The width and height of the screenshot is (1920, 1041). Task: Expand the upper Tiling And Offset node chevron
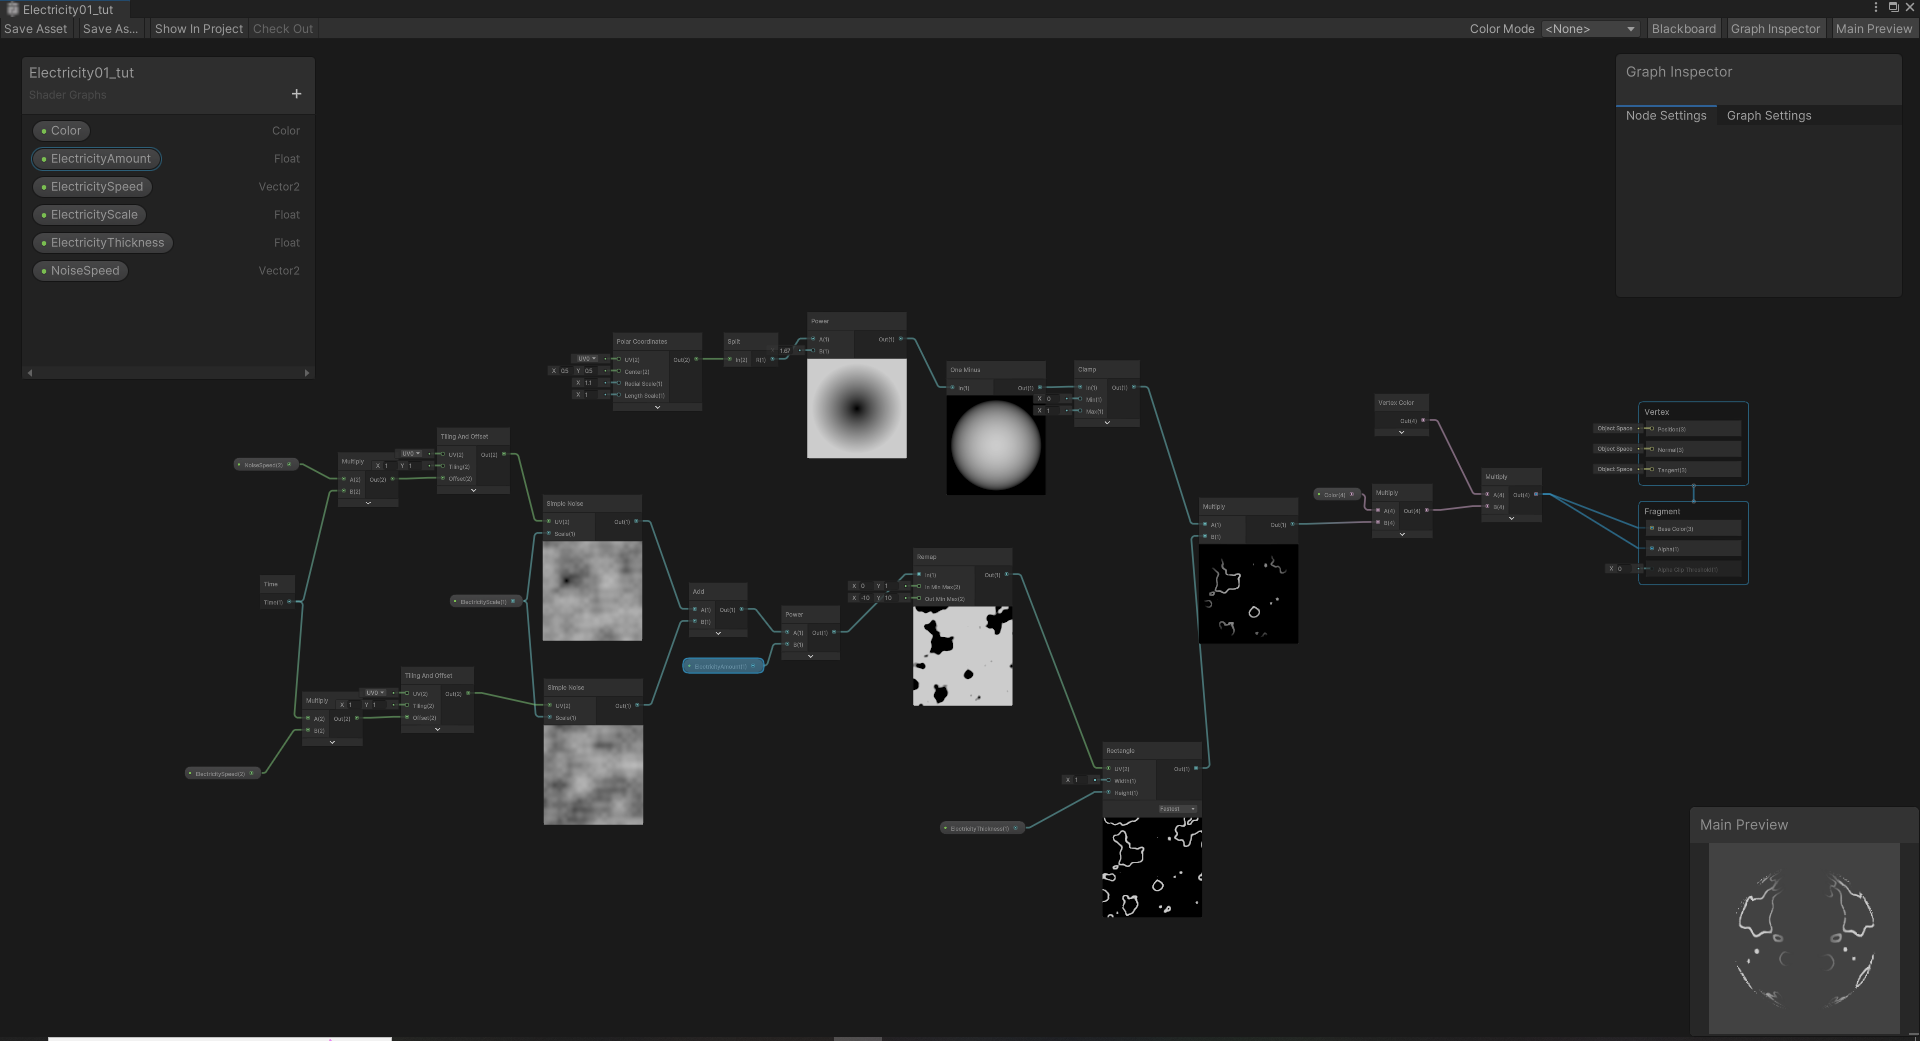click(473, 490)
